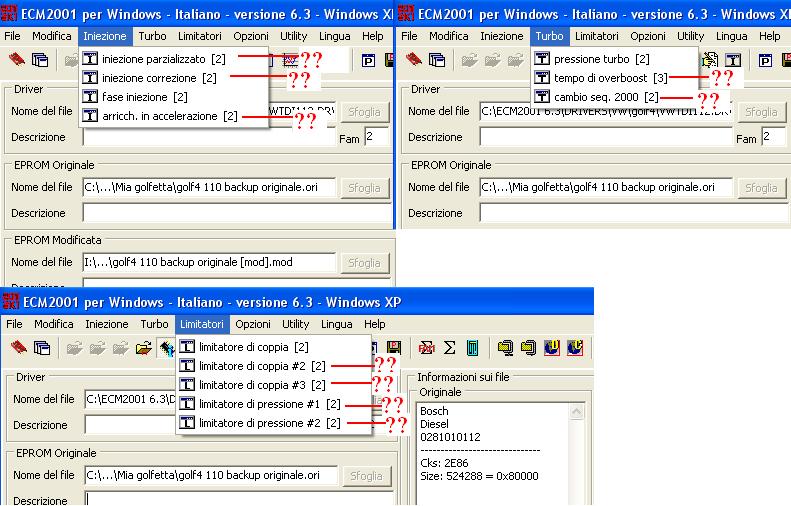Select 'limitatore di coppia #2 [2]' entry
Image resolution: width=791 pixels, height=506 pixels.
tap(274, 366)
